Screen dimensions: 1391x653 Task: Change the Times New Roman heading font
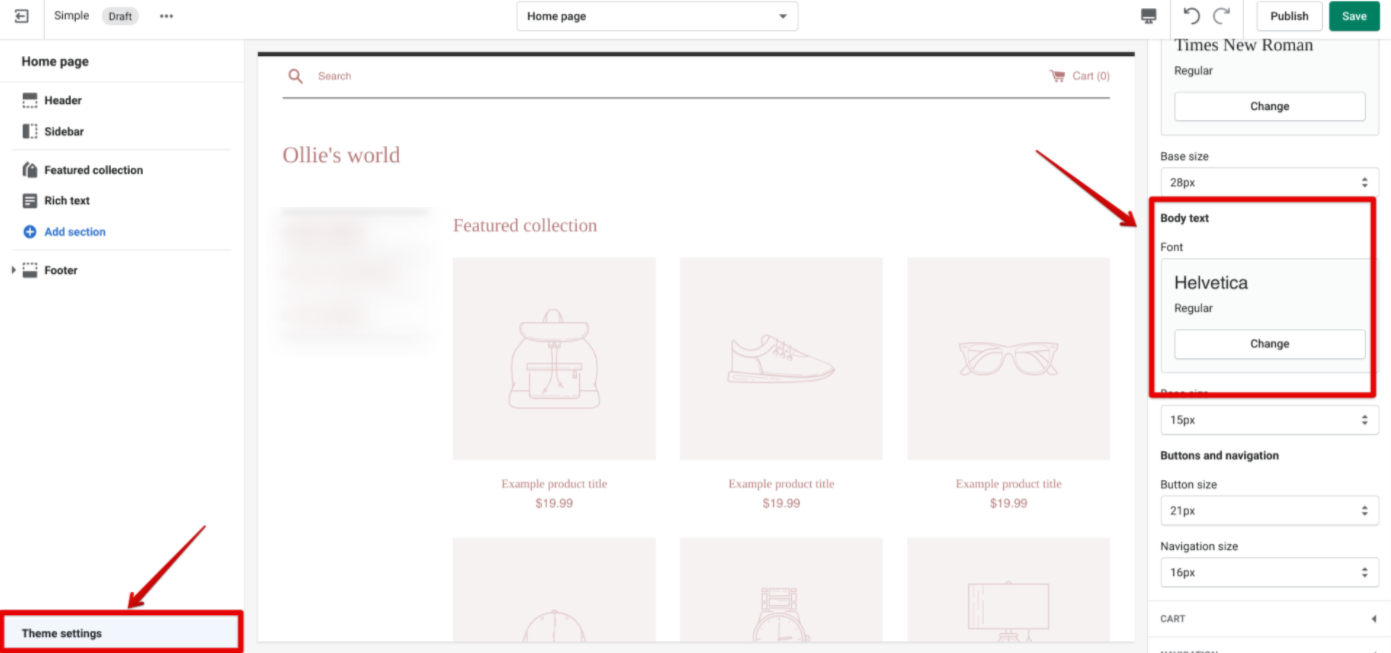1269,106
